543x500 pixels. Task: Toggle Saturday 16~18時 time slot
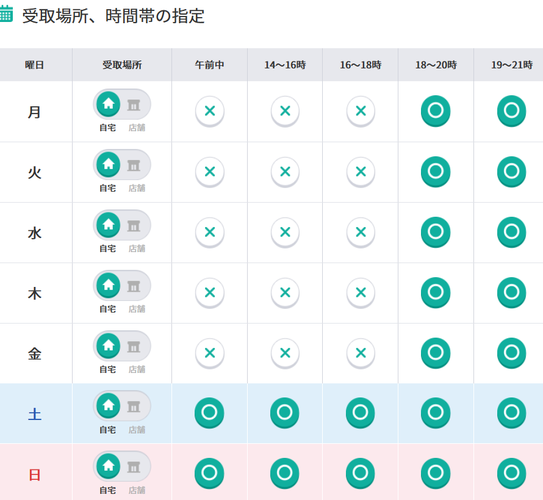(x=360, y=413)
